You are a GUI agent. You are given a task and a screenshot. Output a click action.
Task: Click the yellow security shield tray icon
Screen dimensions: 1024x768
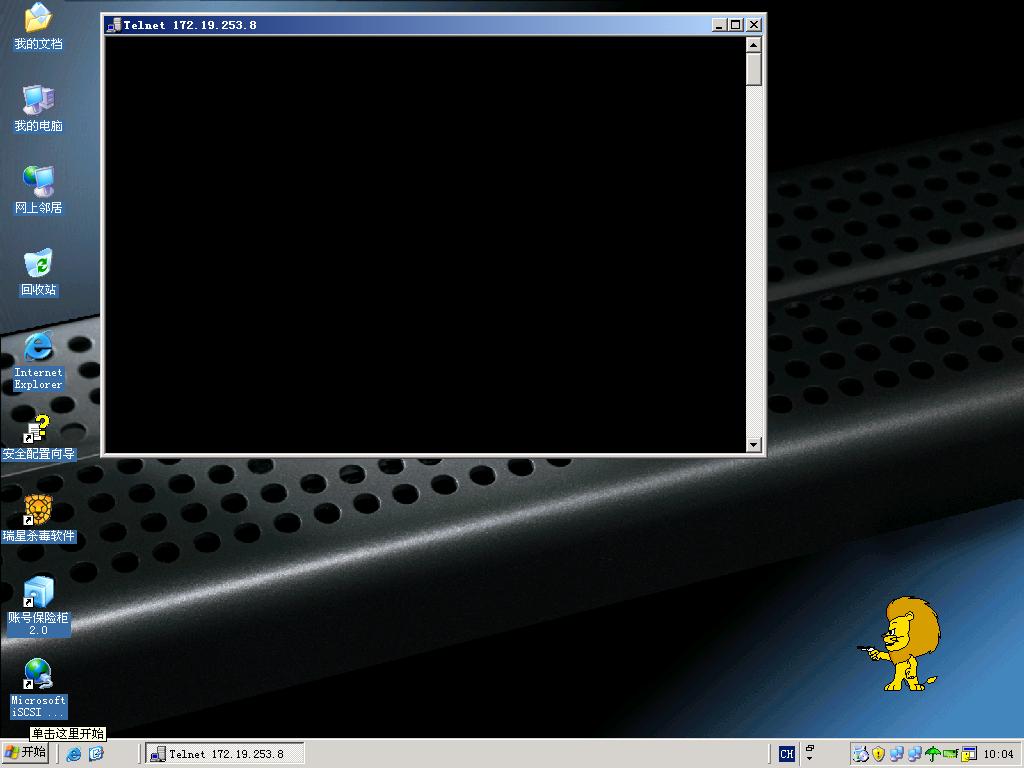pyautogui.click(x=879, y=754)
